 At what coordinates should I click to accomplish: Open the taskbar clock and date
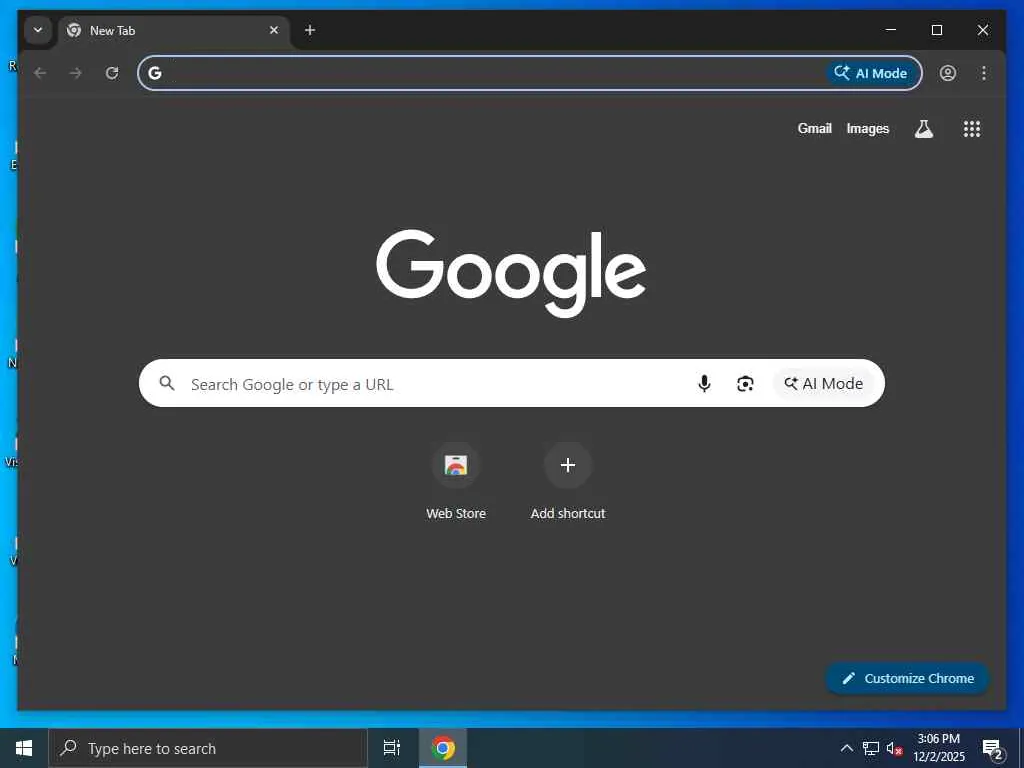(938, 748)
